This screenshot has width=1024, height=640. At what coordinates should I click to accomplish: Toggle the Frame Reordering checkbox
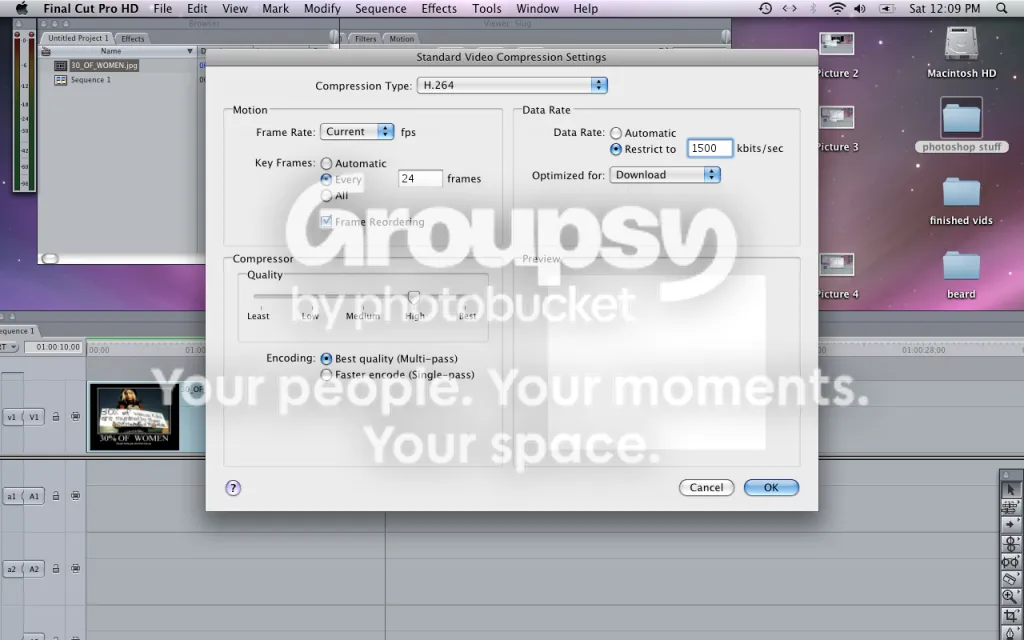(x=326, y=221)
